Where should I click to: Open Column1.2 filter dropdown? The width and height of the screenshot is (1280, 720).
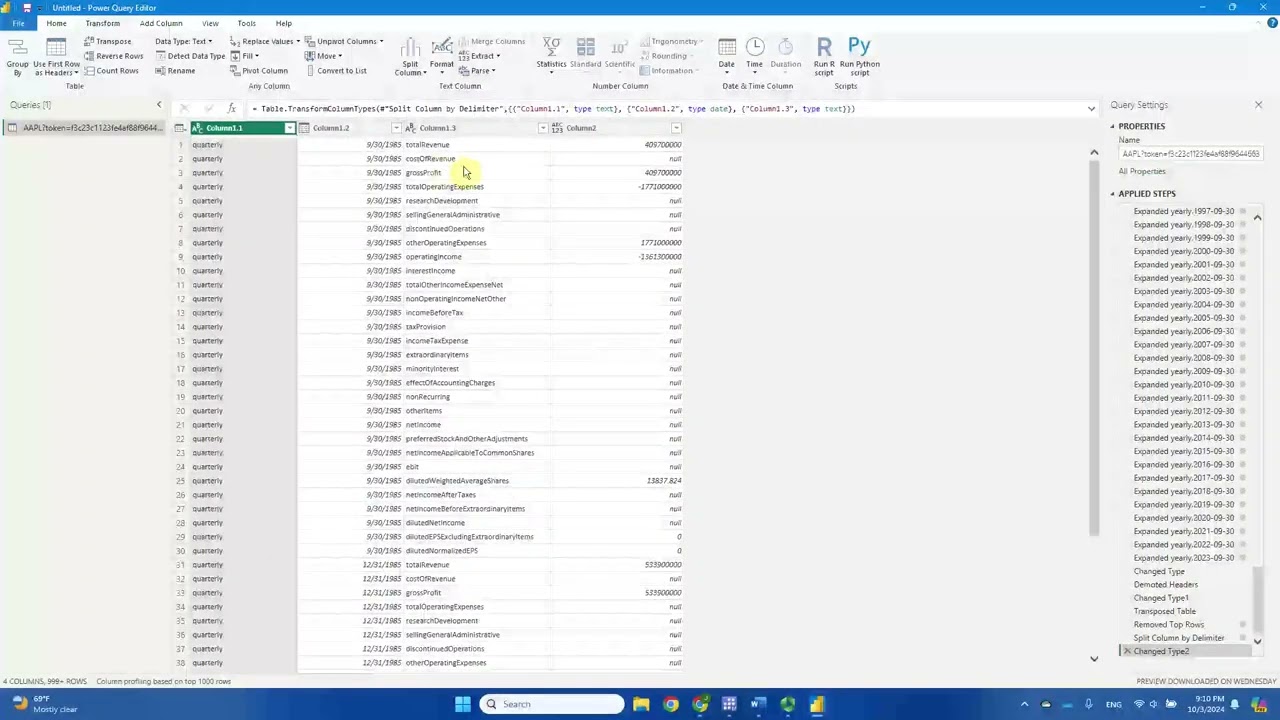396,128
